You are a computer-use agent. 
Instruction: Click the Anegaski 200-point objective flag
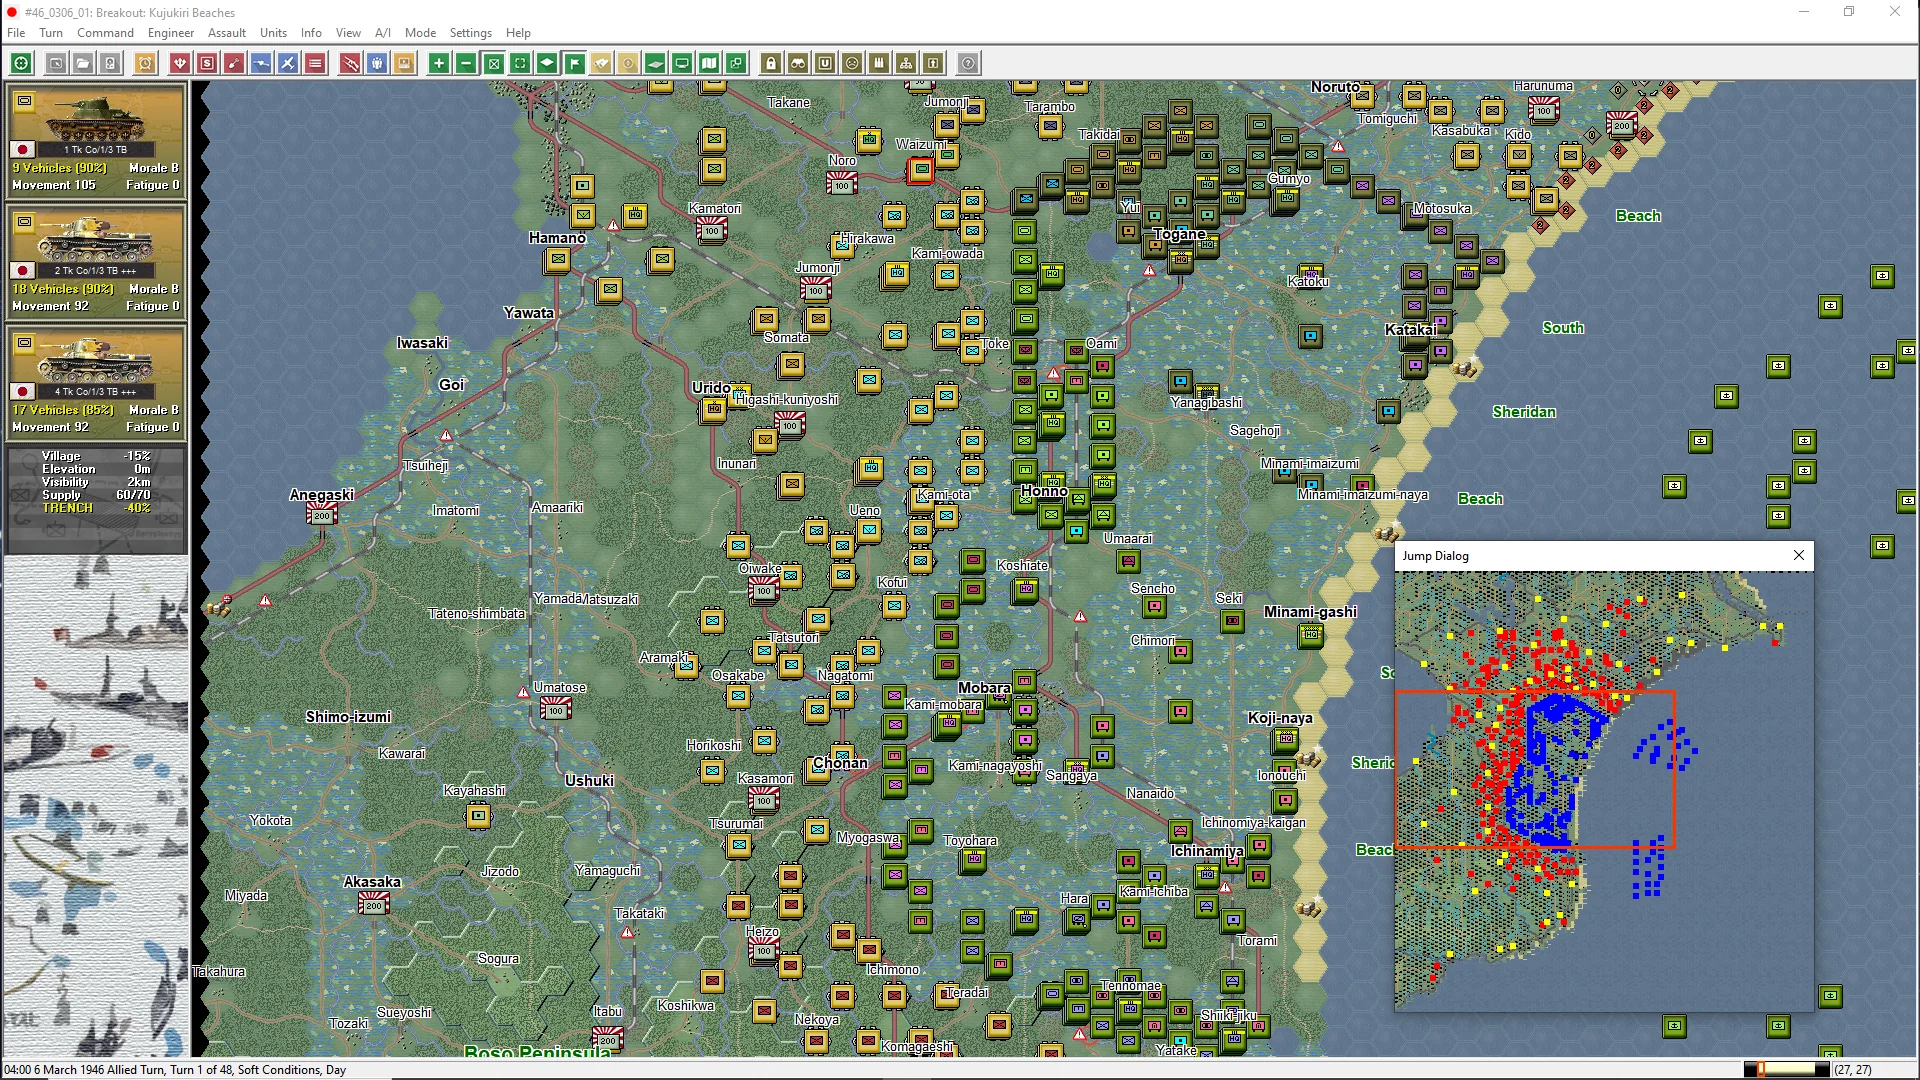click(321, 515)
